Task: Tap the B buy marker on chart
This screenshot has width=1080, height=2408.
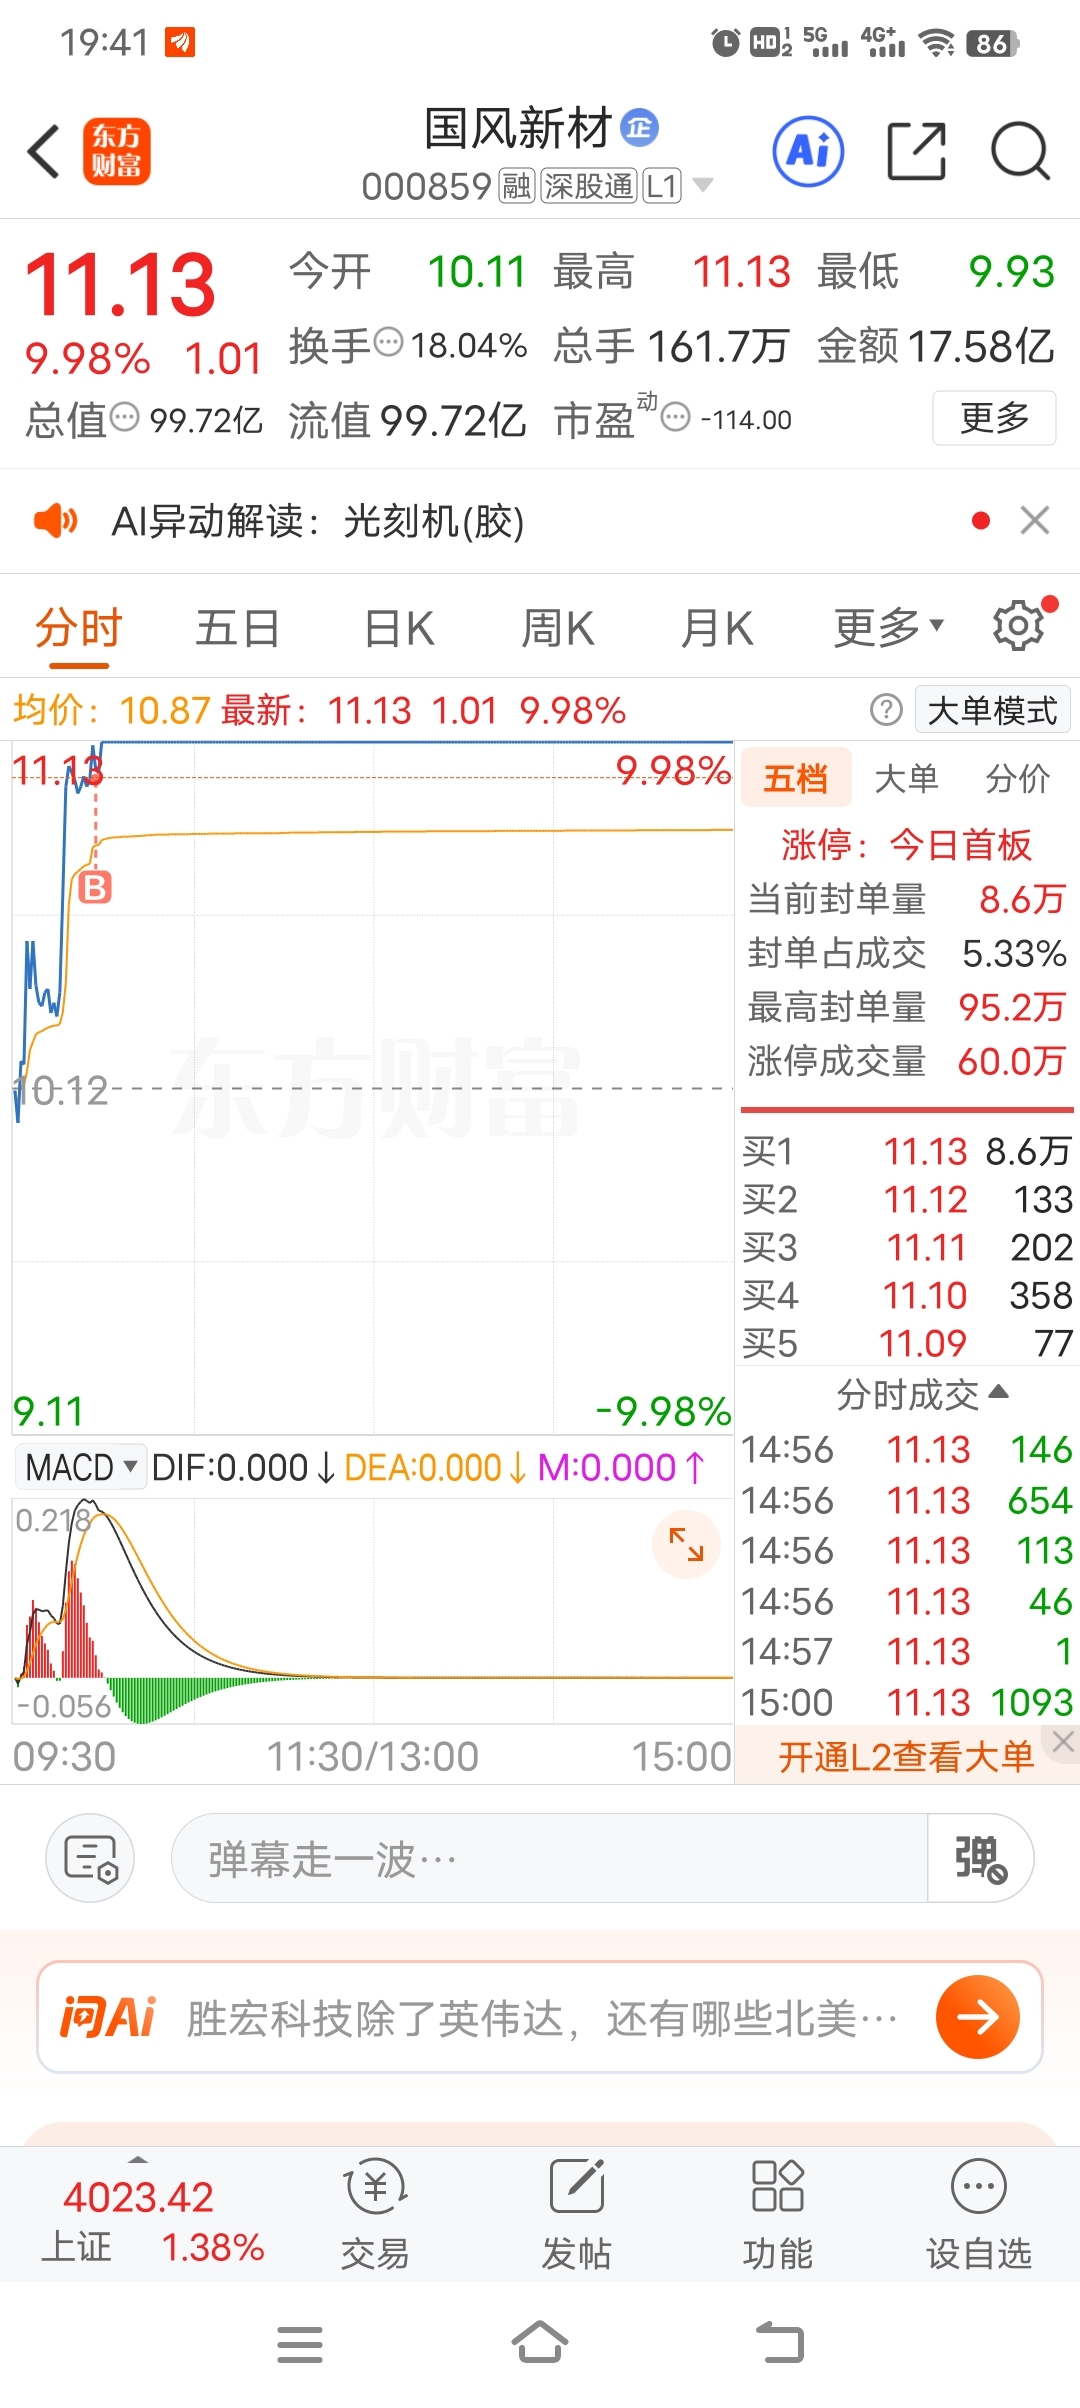Action: 95,887
